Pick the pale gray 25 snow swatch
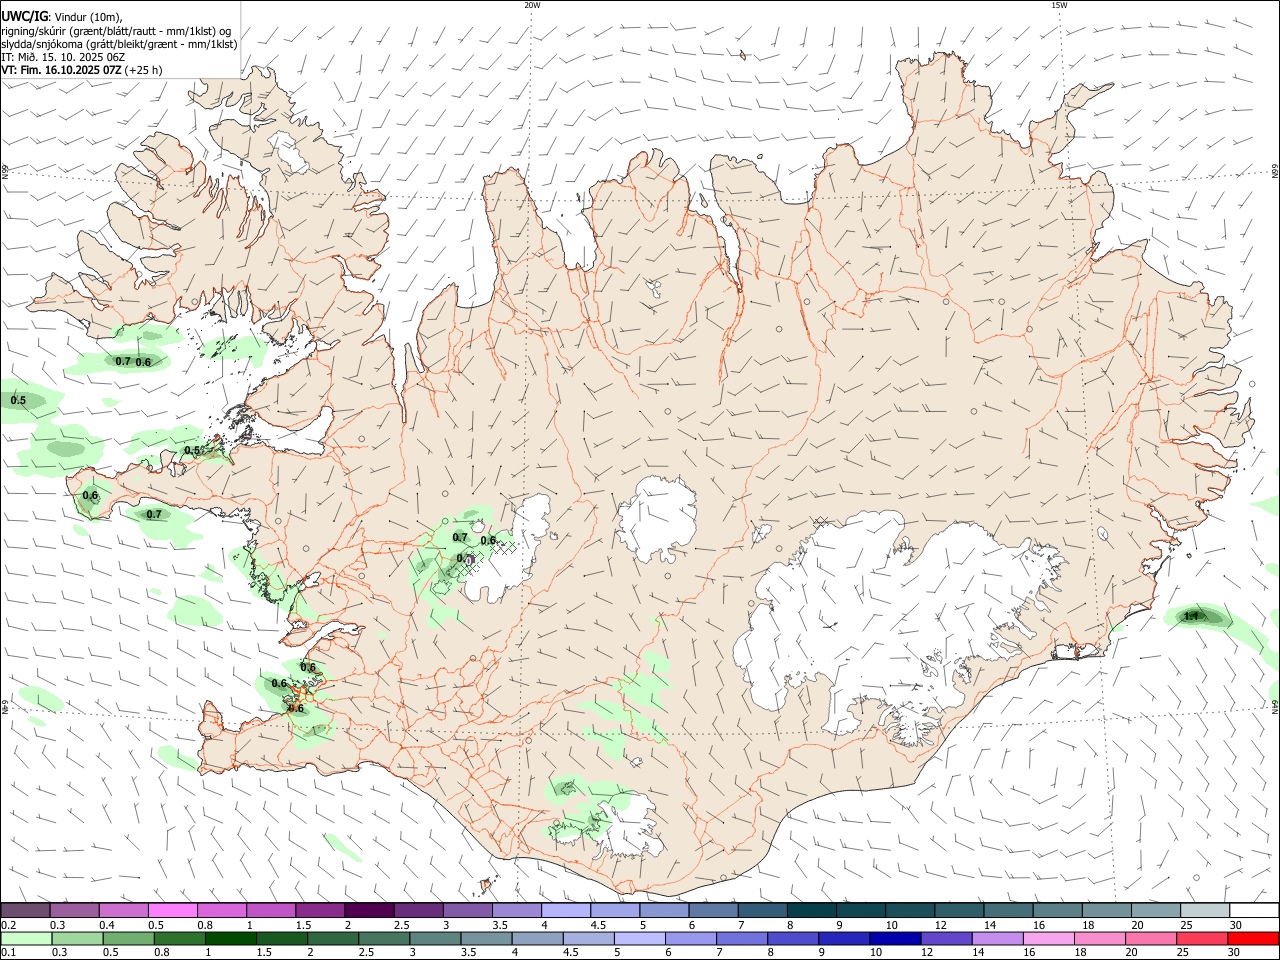This screenshot has height=960, width=1280. coord(1205,911)
